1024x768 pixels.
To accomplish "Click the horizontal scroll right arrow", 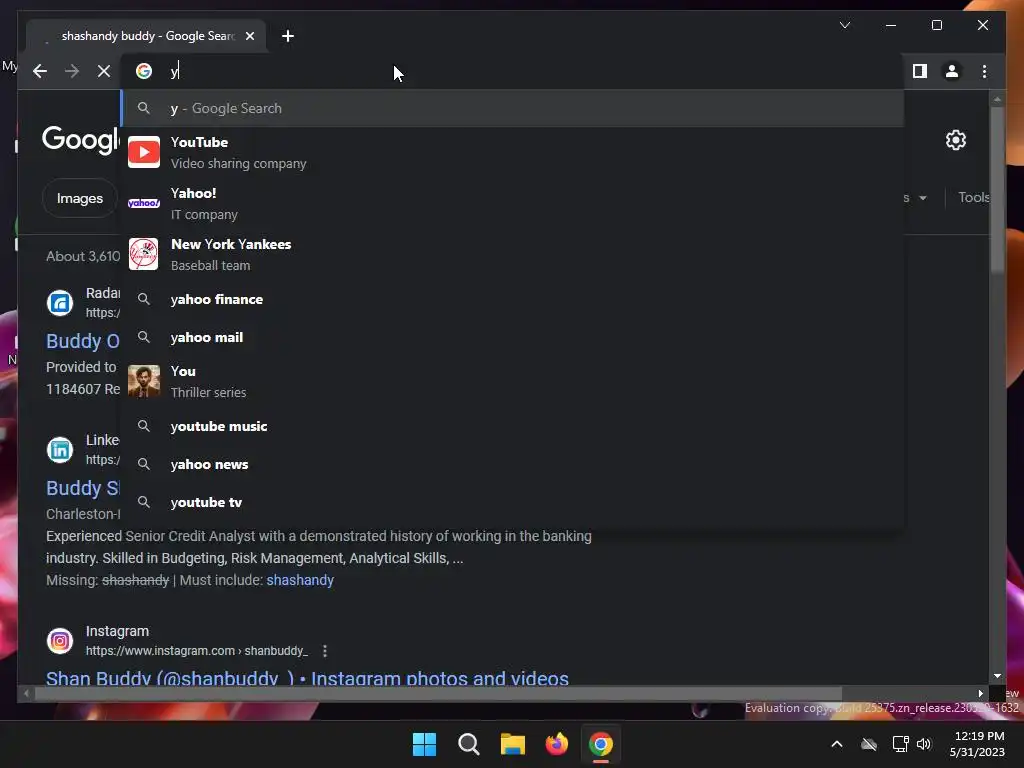I will [980, 694].
